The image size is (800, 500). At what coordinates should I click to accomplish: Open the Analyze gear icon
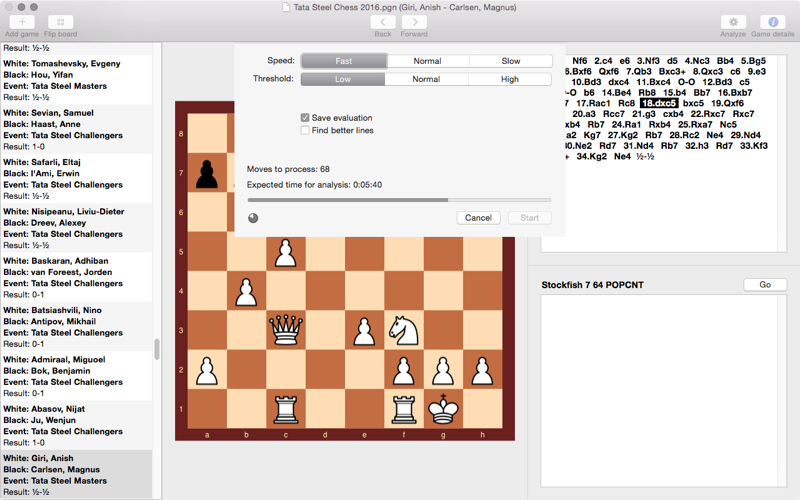click(733, 22)
